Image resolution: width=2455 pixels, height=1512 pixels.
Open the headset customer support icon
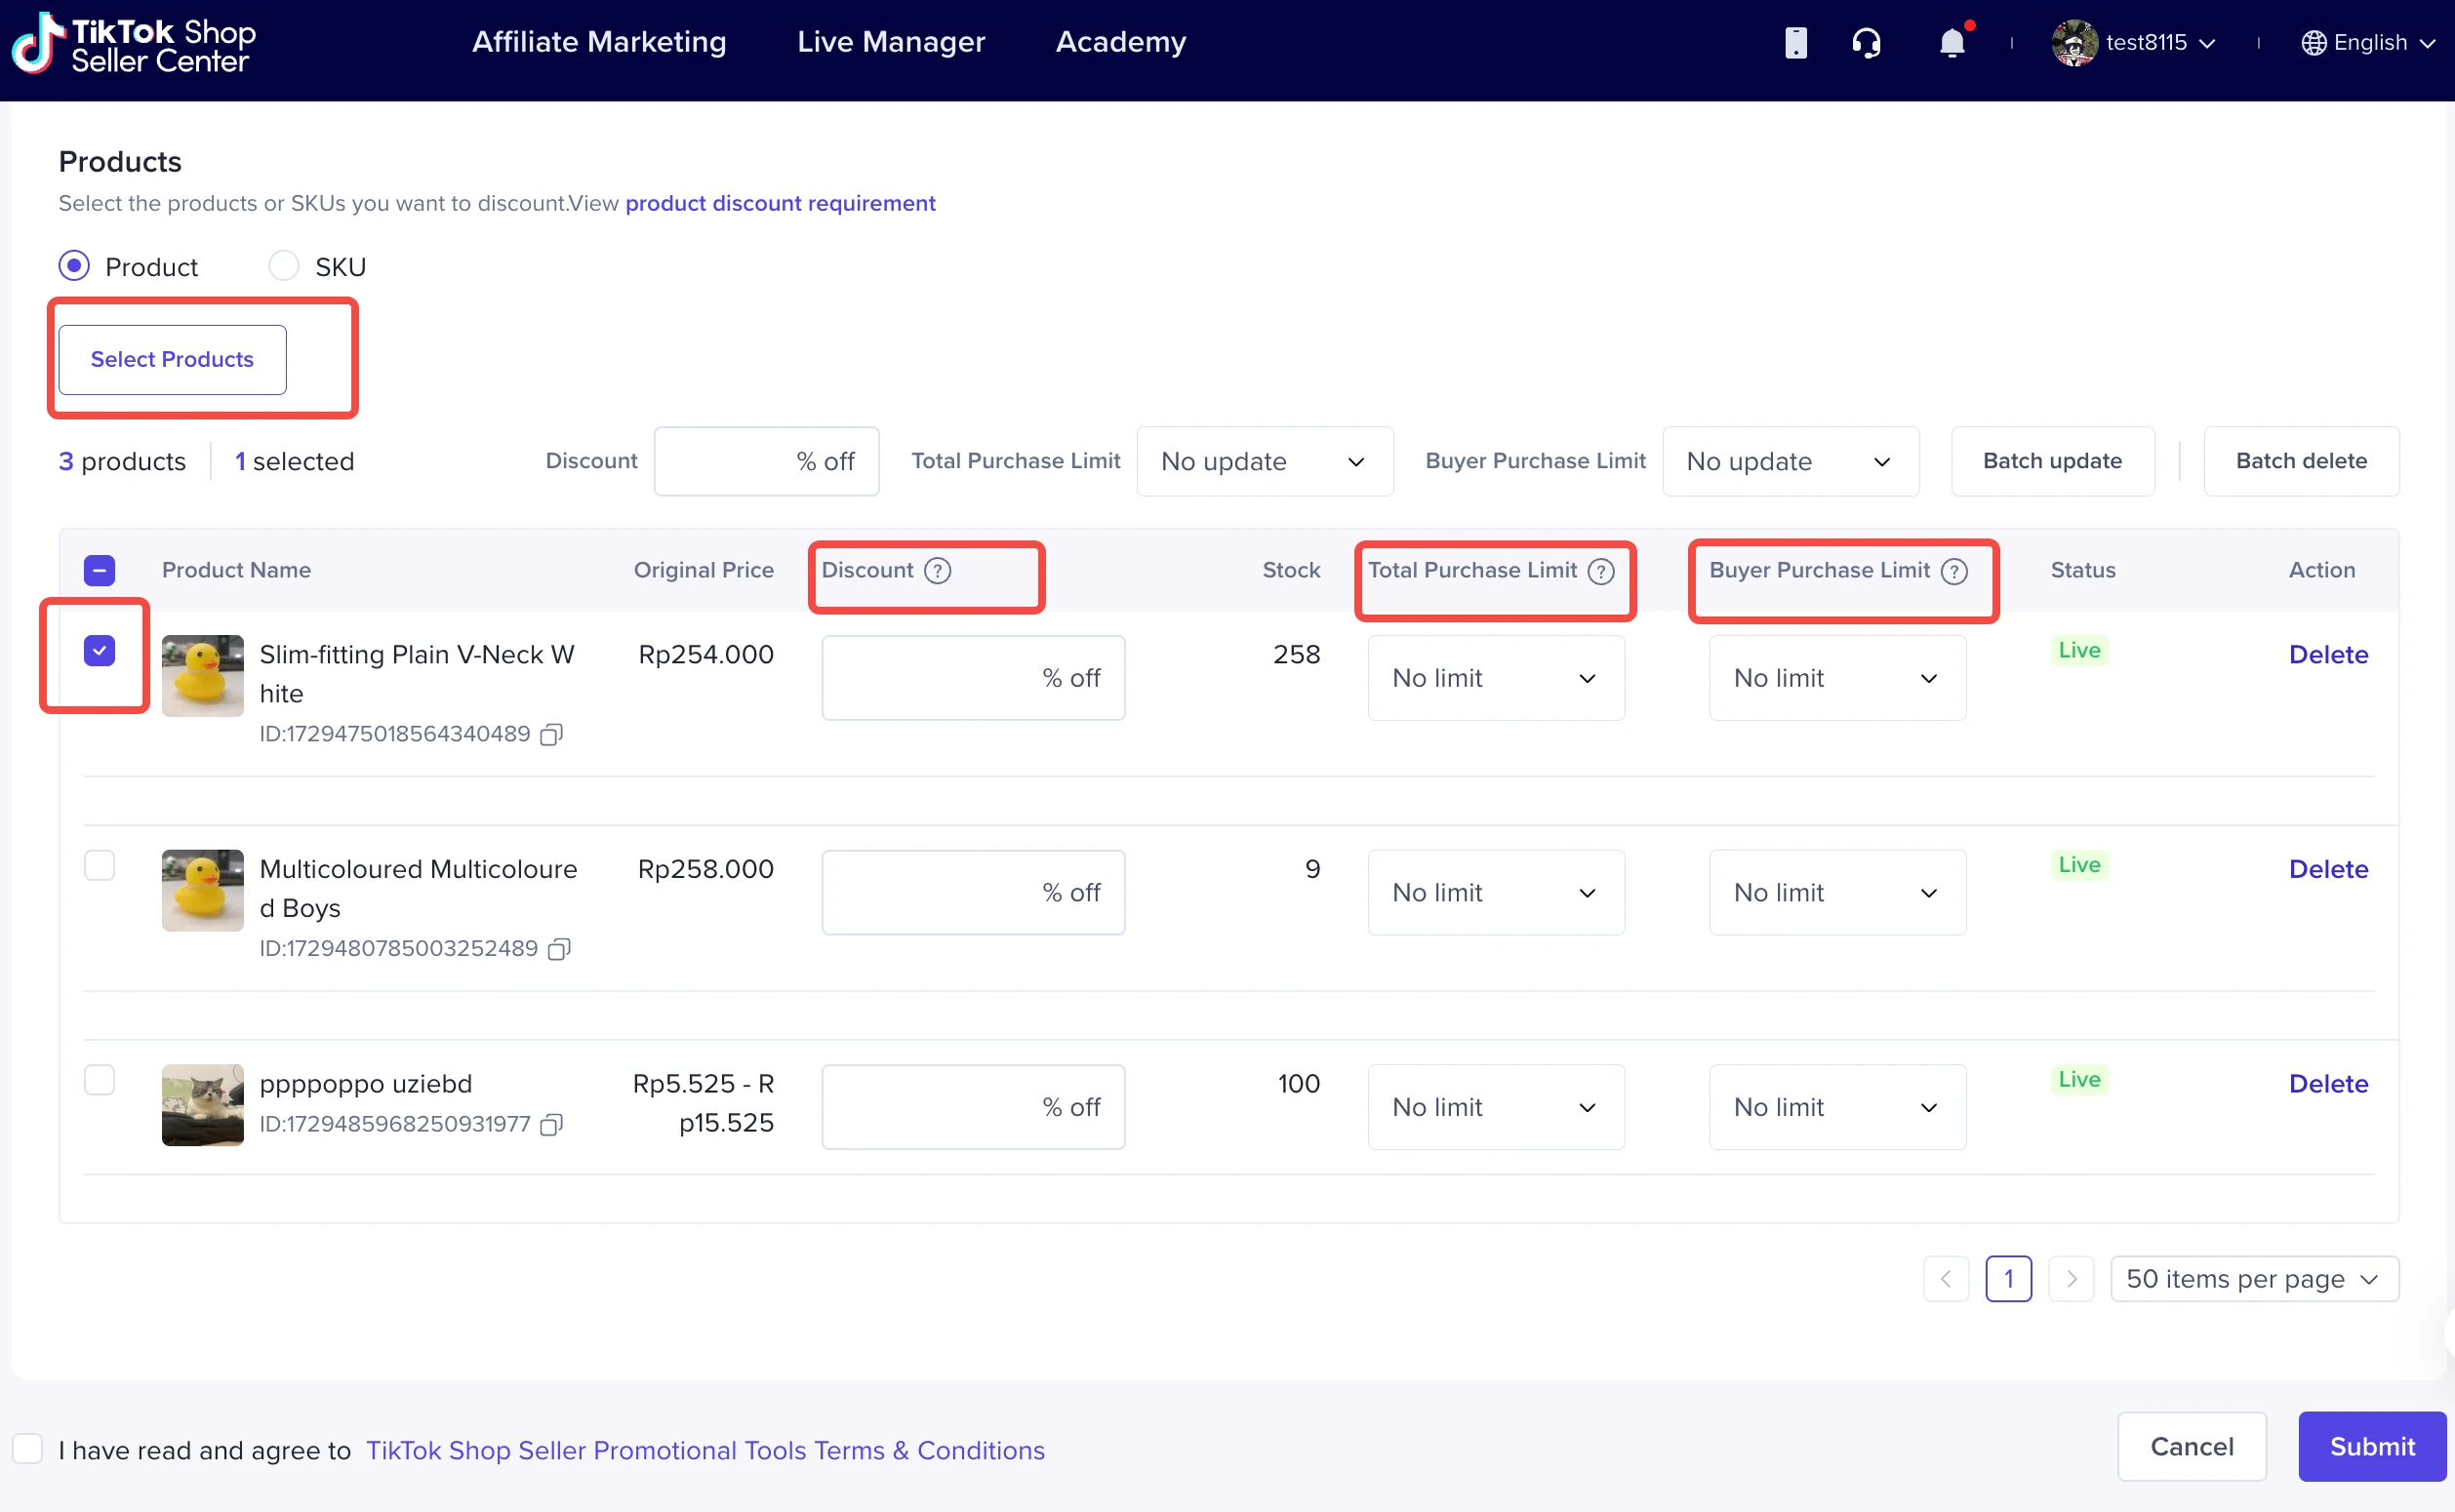click(x=1865, y=43)
